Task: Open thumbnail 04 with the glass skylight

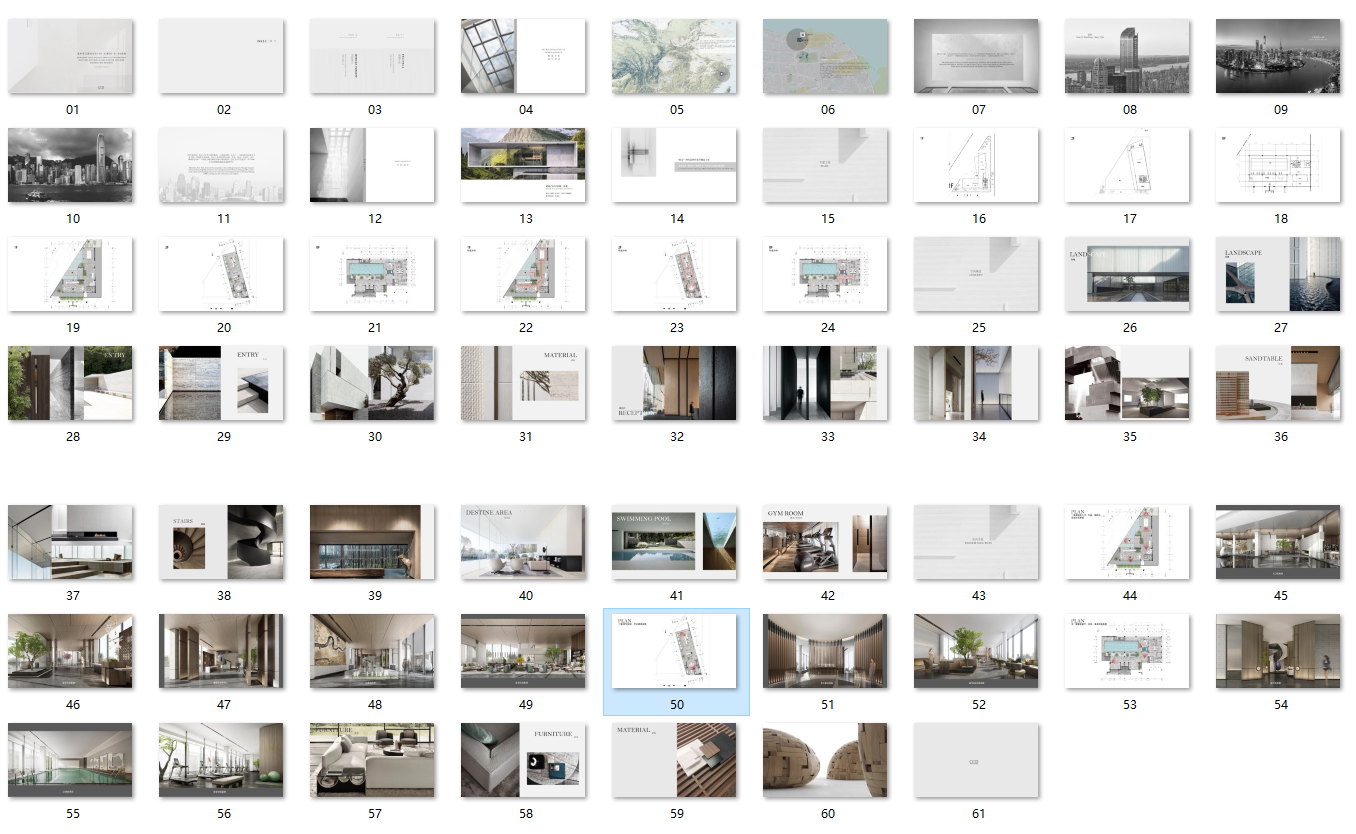Action: 523,56
